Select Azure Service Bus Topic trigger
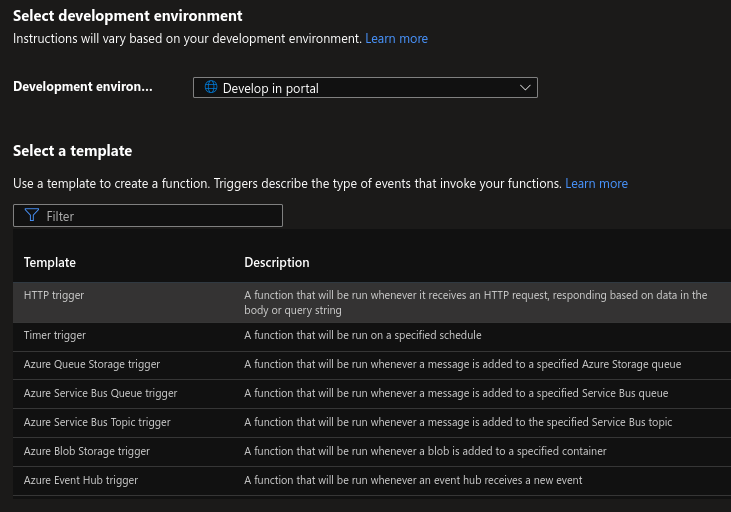This screenshot has width=731, height=512. [x=97, y=423]
